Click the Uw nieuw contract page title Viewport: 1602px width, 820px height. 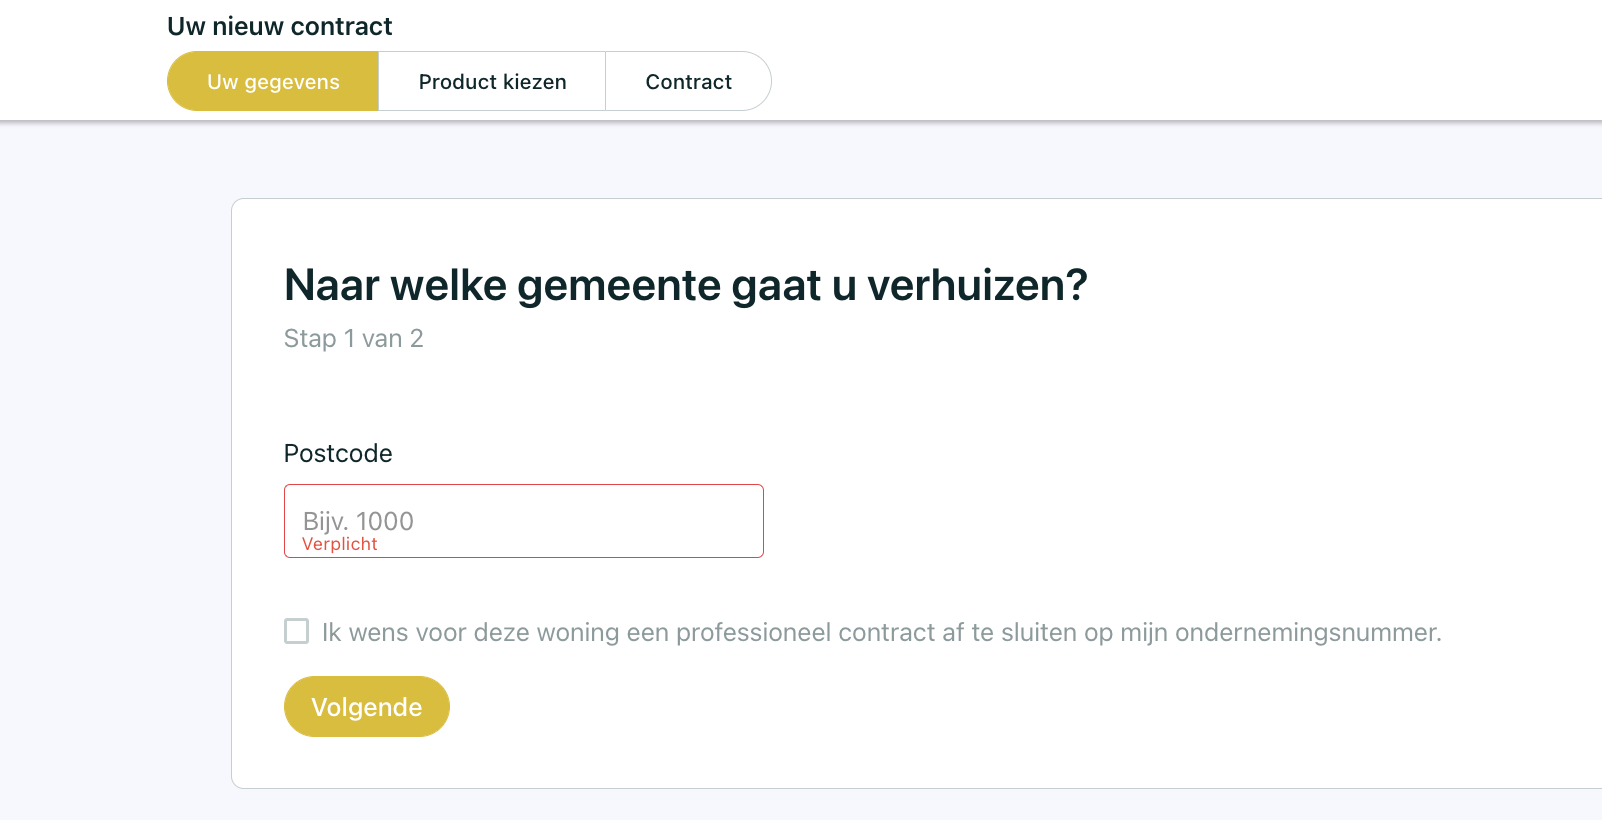point(280,26)
